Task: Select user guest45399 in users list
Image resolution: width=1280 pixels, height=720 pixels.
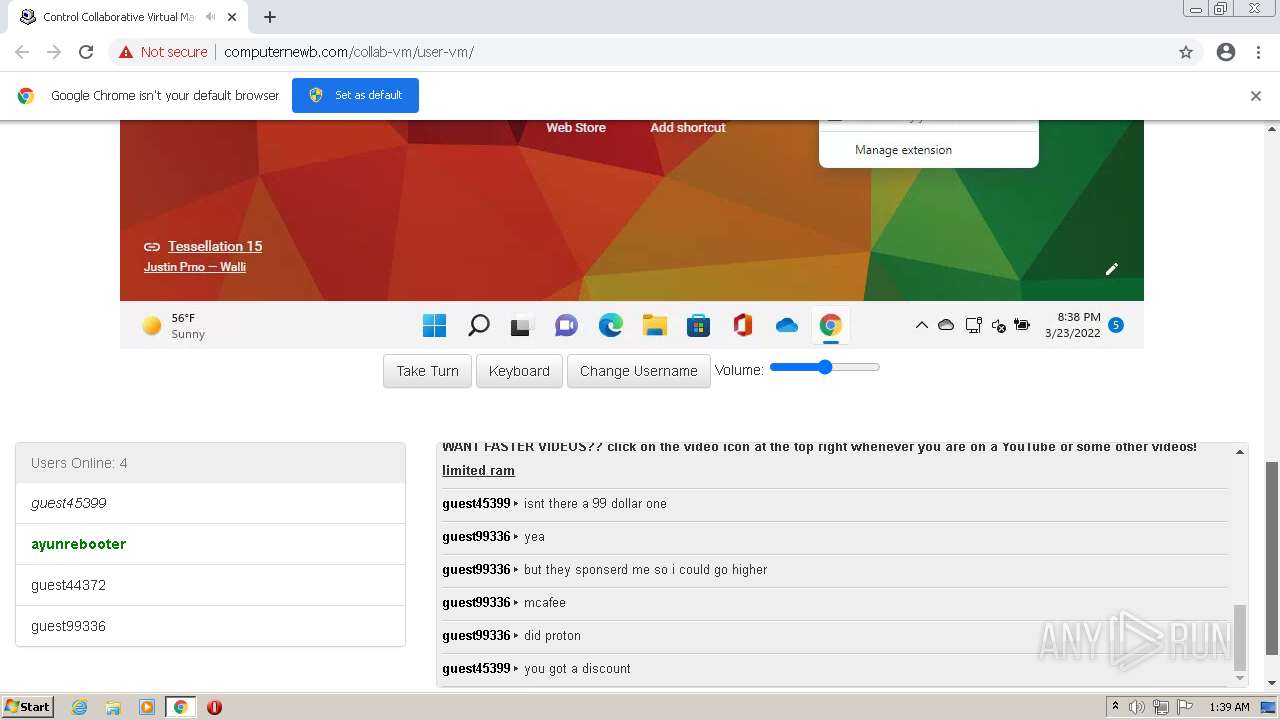Action: point(210,503)
